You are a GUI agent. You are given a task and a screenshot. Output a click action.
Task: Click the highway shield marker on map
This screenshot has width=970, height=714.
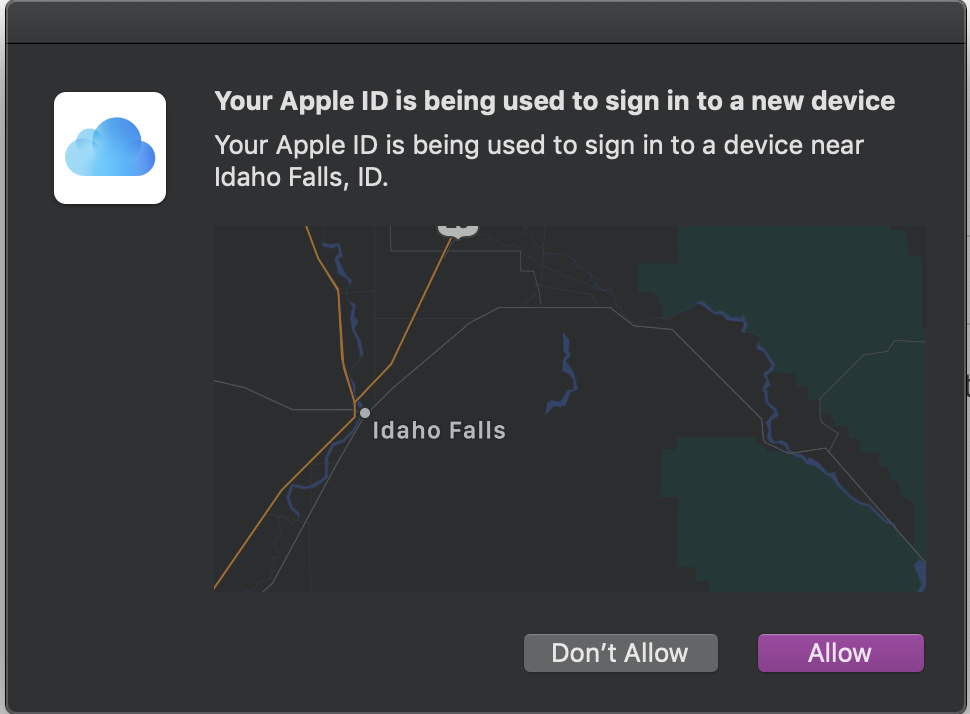458,229
